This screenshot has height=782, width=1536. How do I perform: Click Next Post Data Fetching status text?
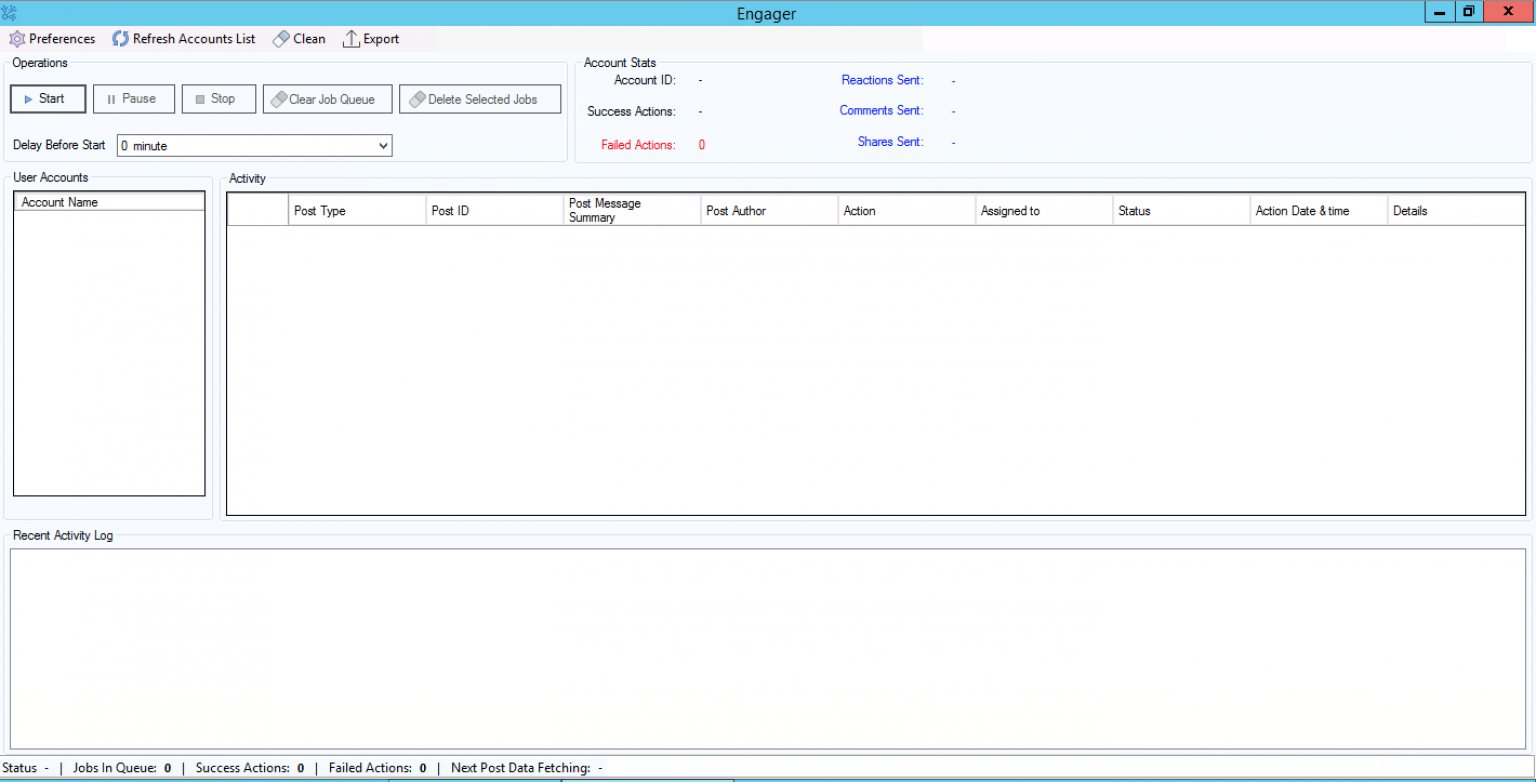(x=527, y=768)
